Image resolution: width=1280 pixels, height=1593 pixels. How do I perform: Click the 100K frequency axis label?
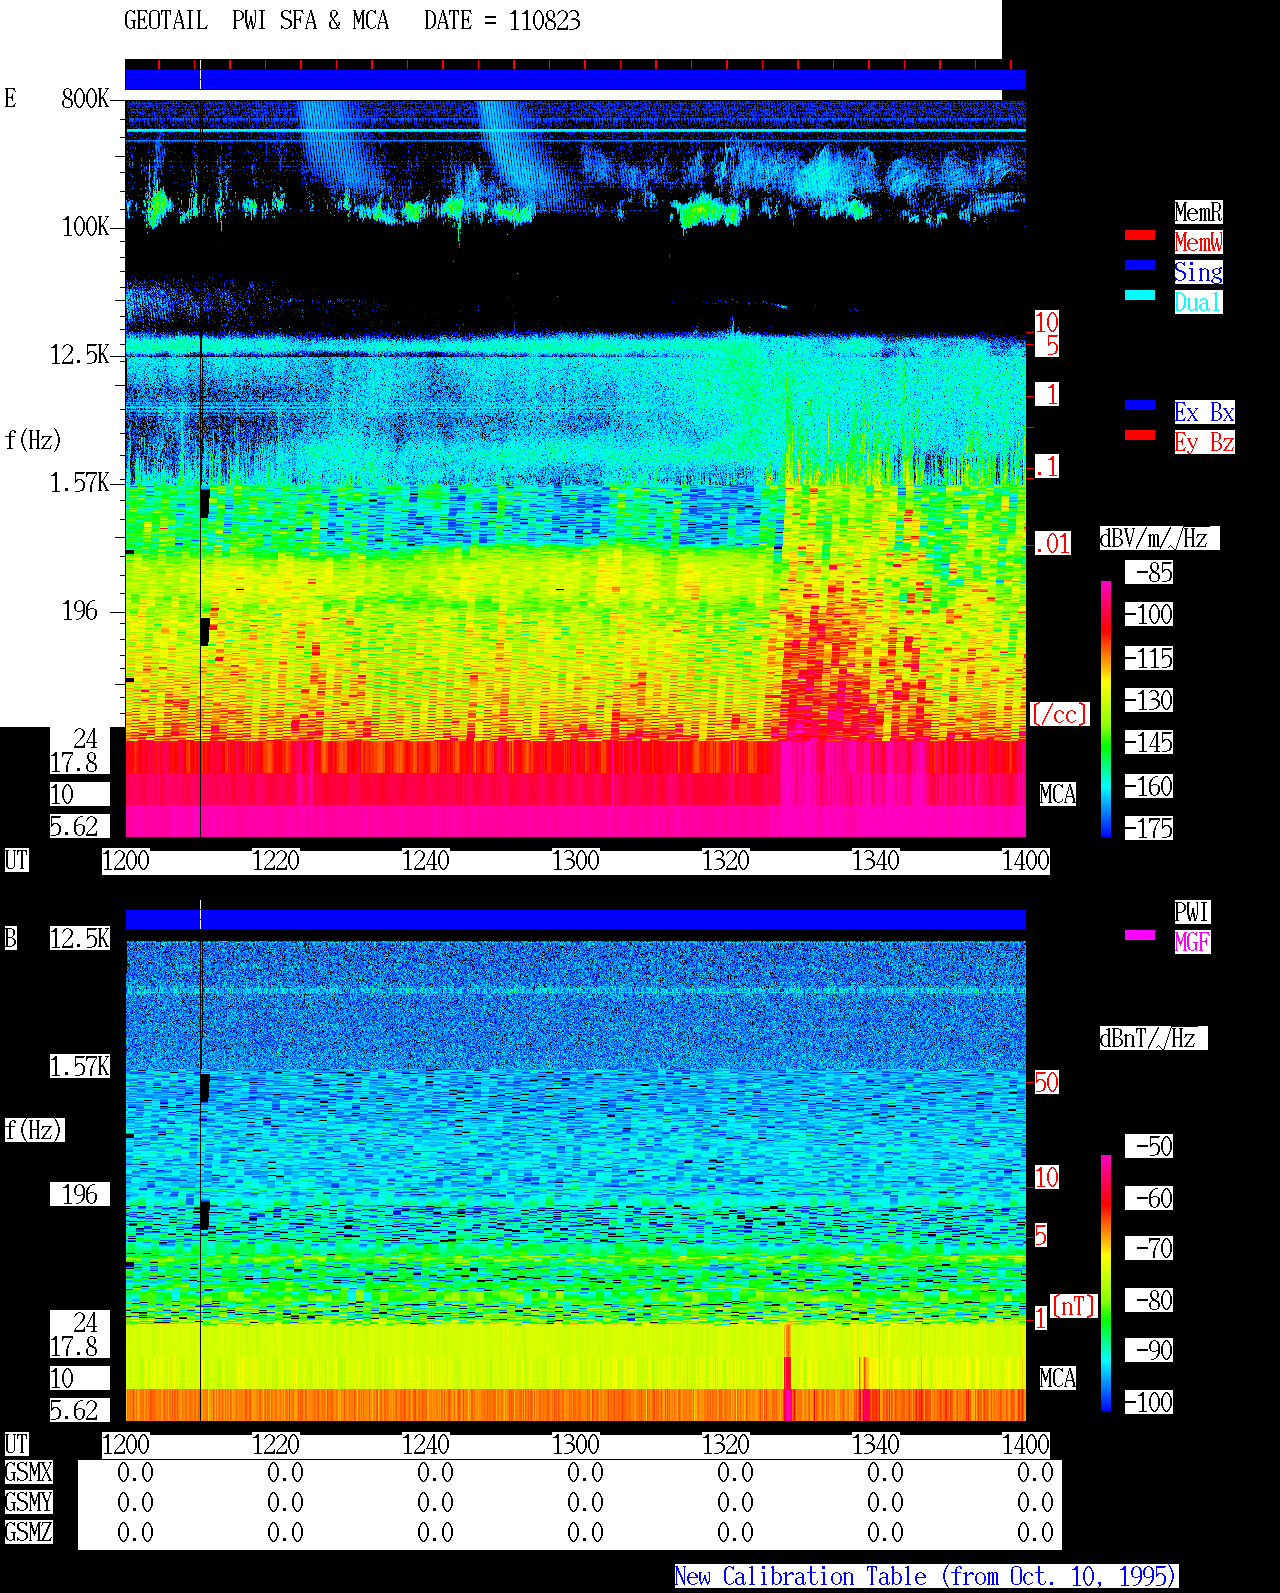[86, 227]
